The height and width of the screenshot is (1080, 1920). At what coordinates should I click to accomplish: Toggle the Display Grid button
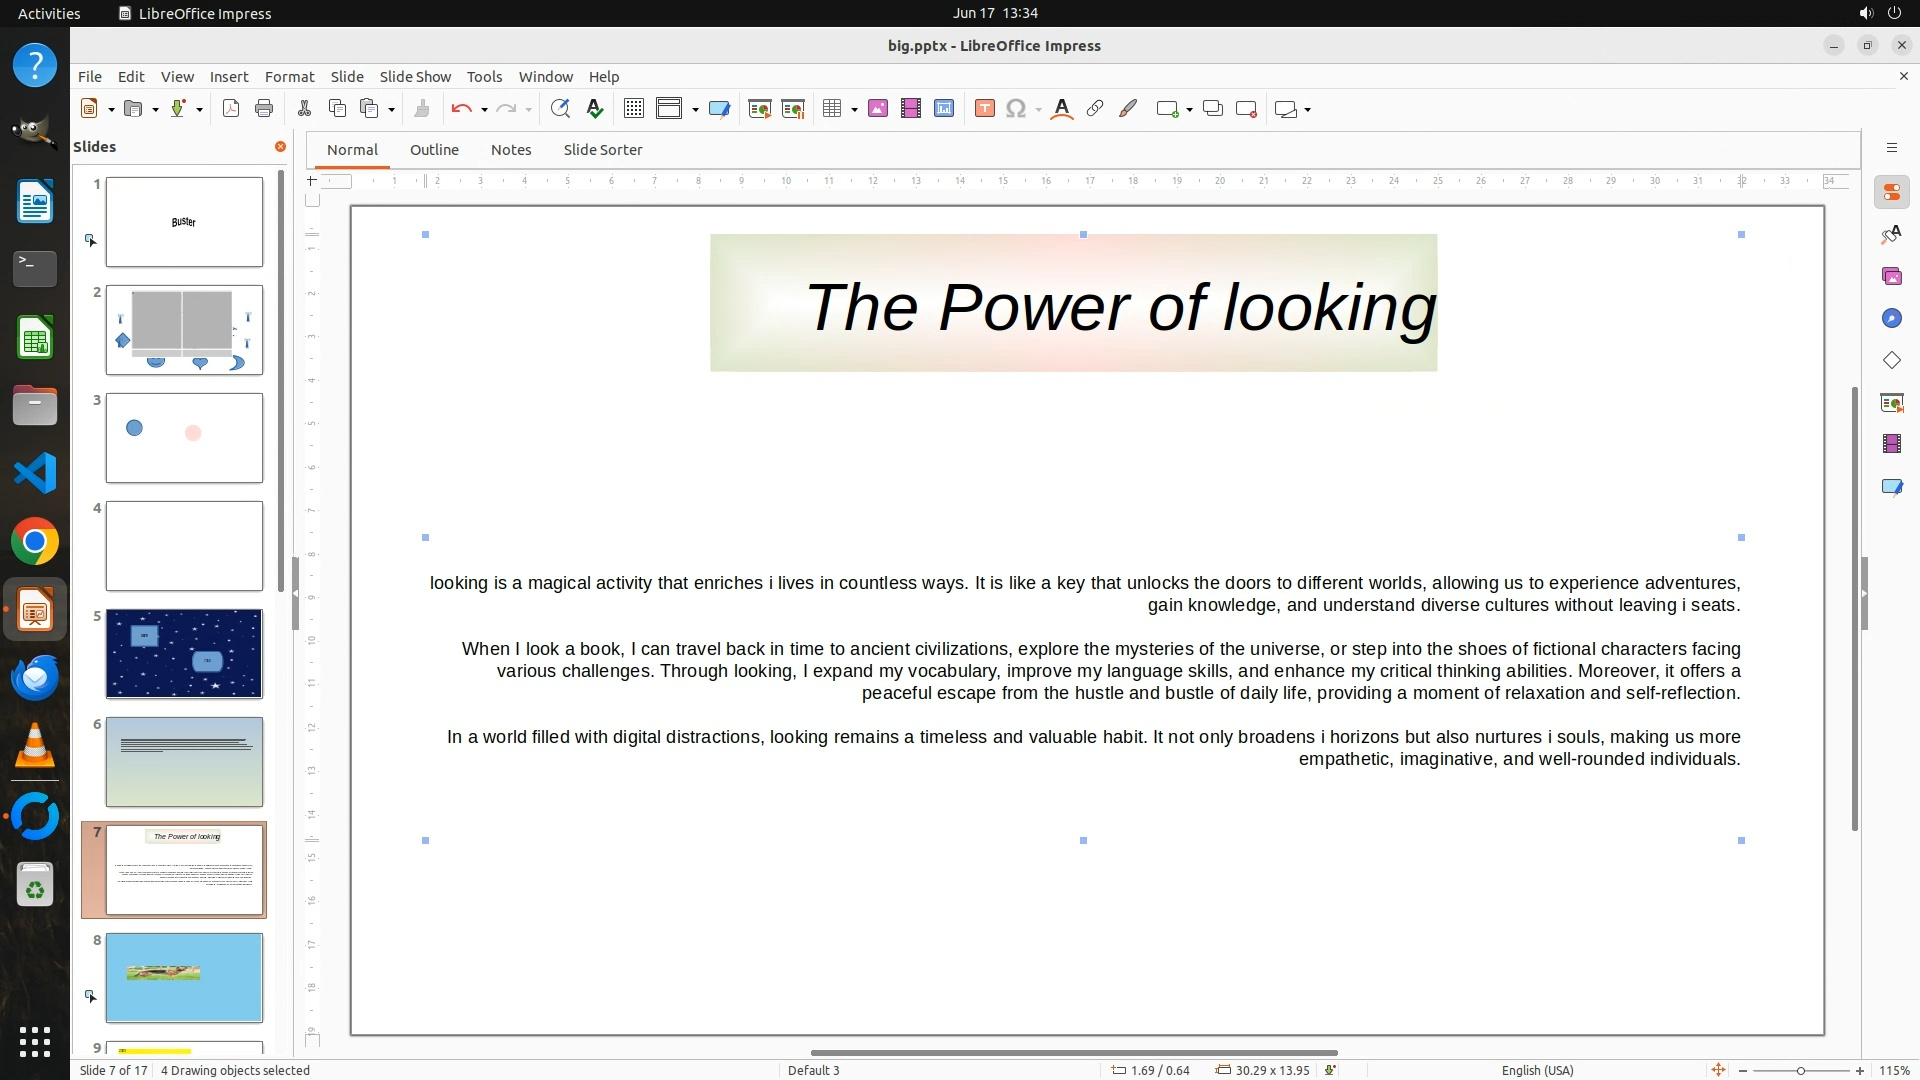(633, 109)
